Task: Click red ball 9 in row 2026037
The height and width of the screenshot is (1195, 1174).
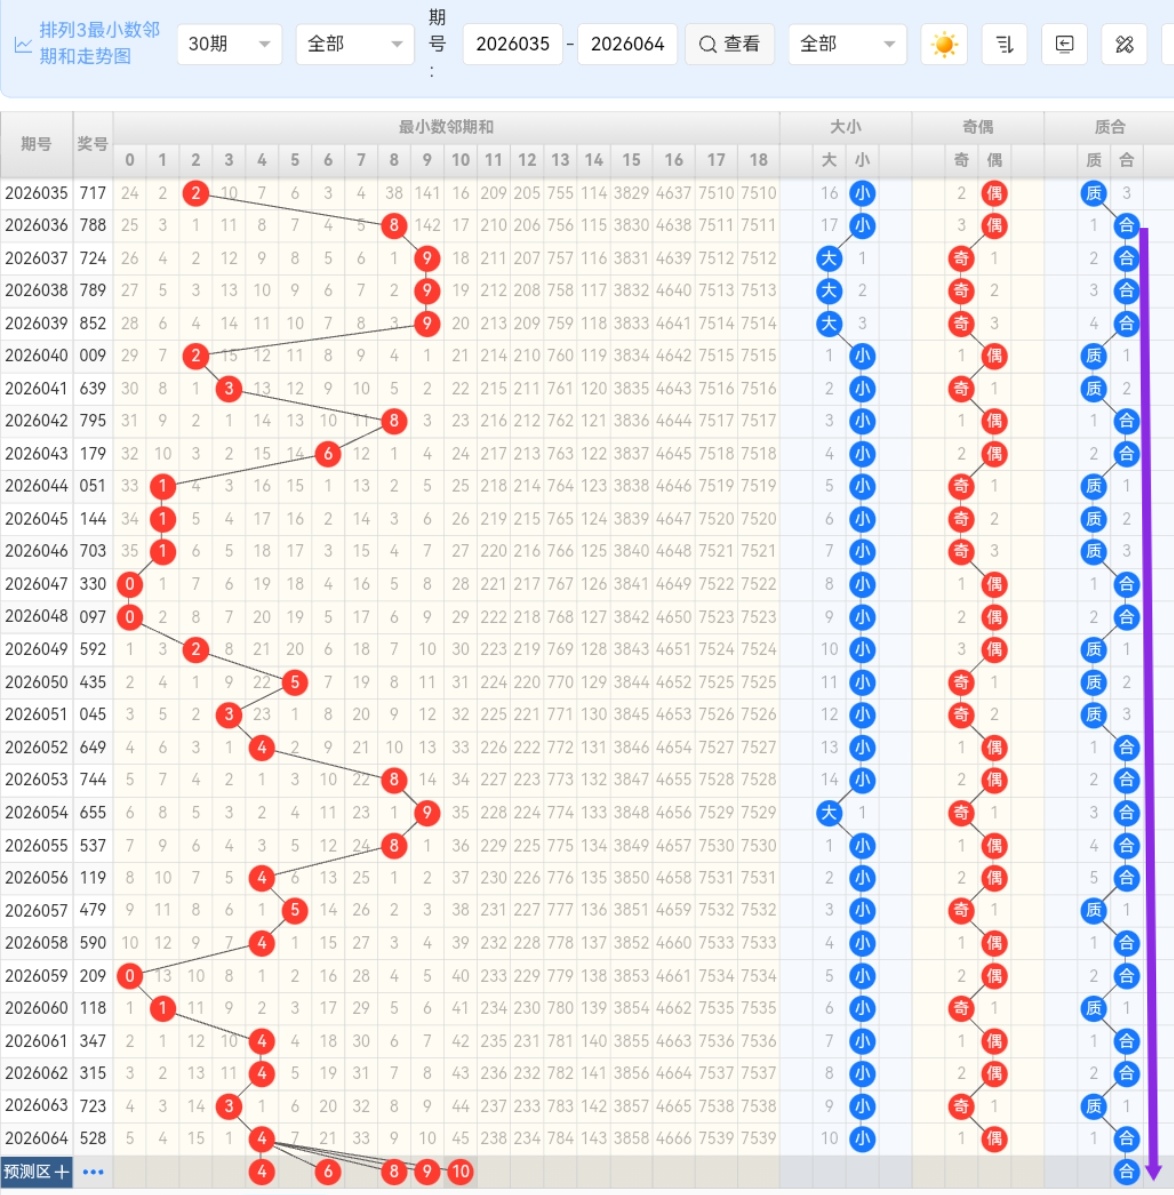Action: 427,258
